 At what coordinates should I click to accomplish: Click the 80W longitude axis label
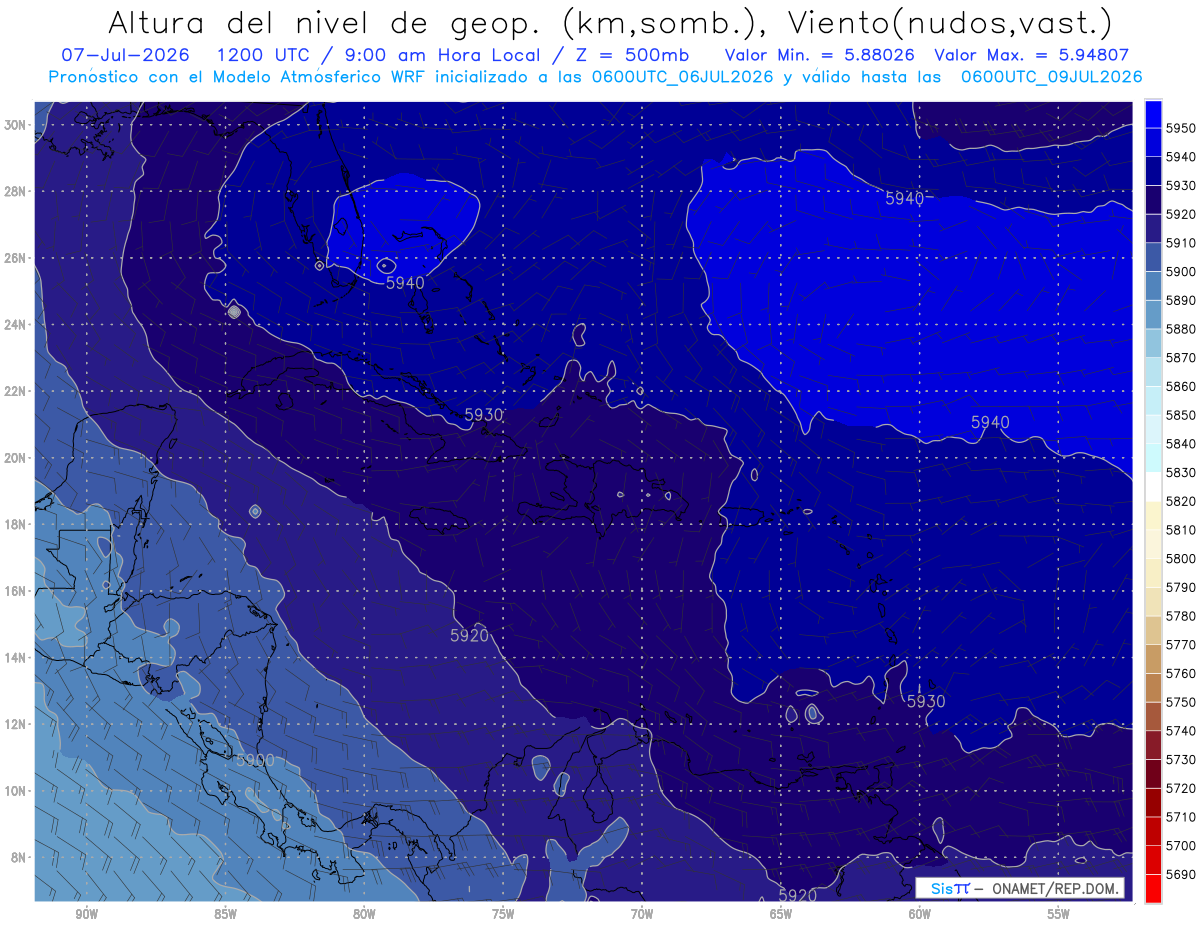[x=364, y=914]
